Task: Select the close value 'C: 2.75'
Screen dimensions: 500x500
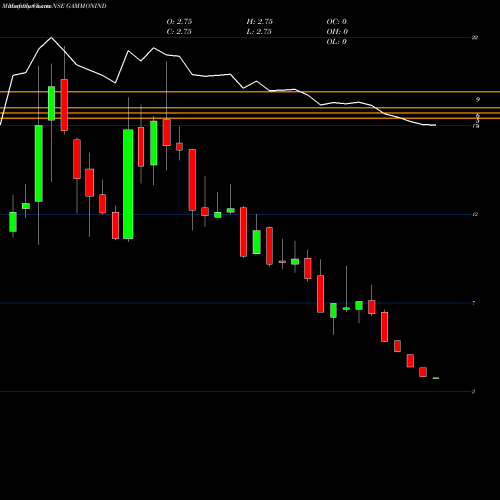Action: point(179,32)
